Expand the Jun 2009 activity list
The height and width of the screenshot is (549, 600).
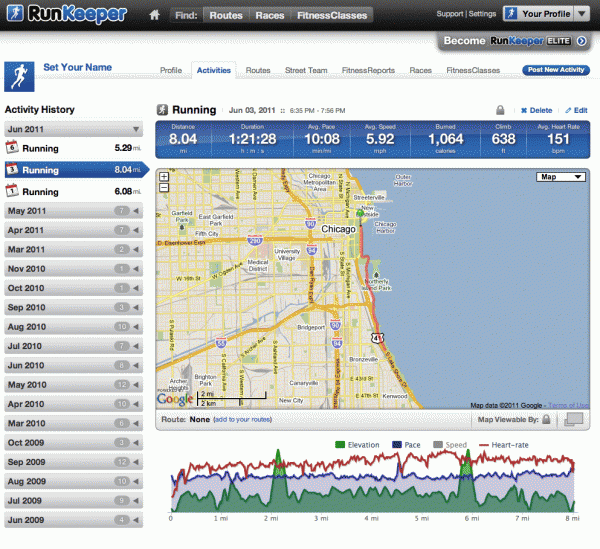coord(73,520)
